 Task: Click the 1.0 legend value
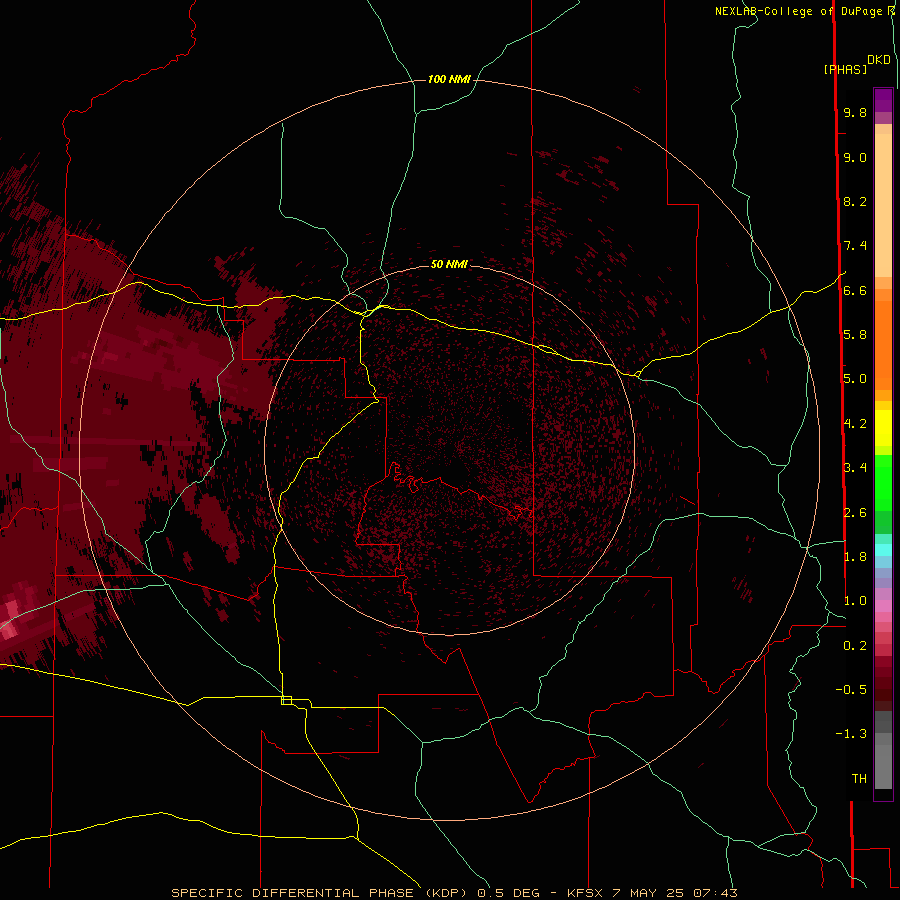point(855,601)
